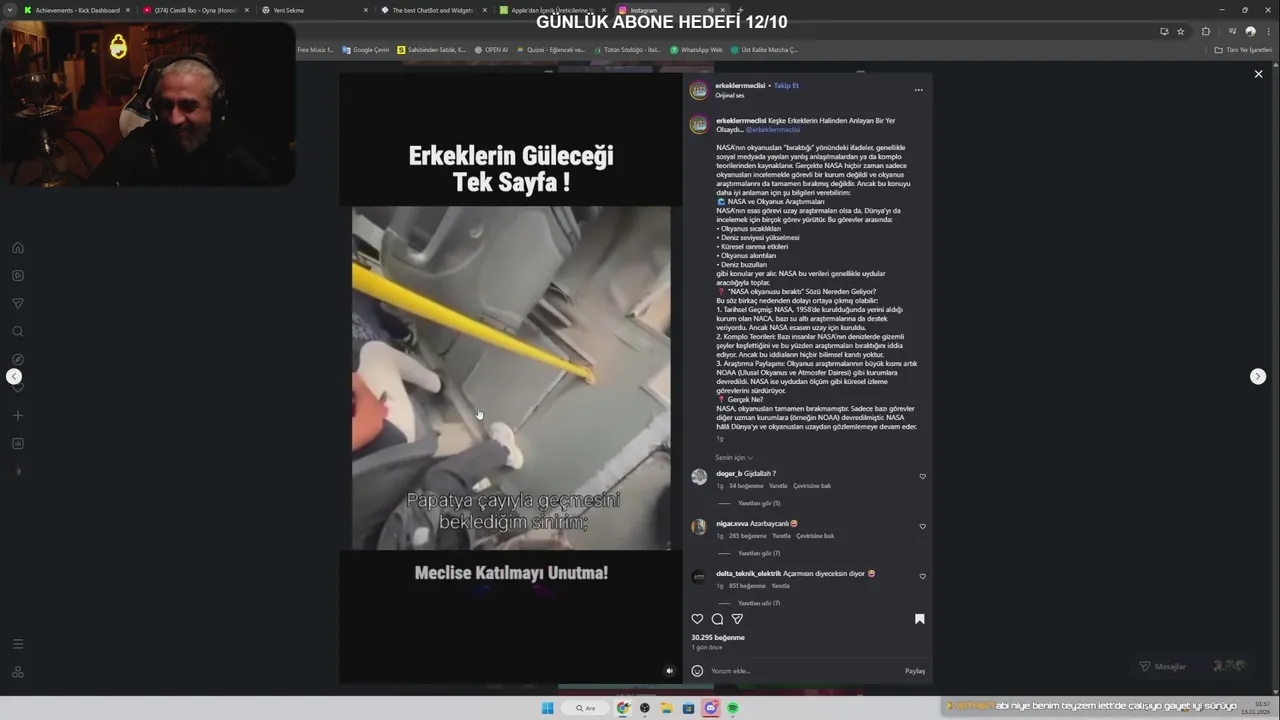
Task: Open the Chrome profile avatar
Action: pos(1250,31)
